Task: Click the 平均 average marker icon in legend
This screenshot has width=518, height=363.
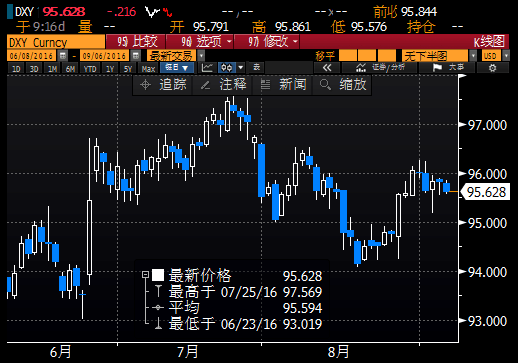Action: pos(158,307)
